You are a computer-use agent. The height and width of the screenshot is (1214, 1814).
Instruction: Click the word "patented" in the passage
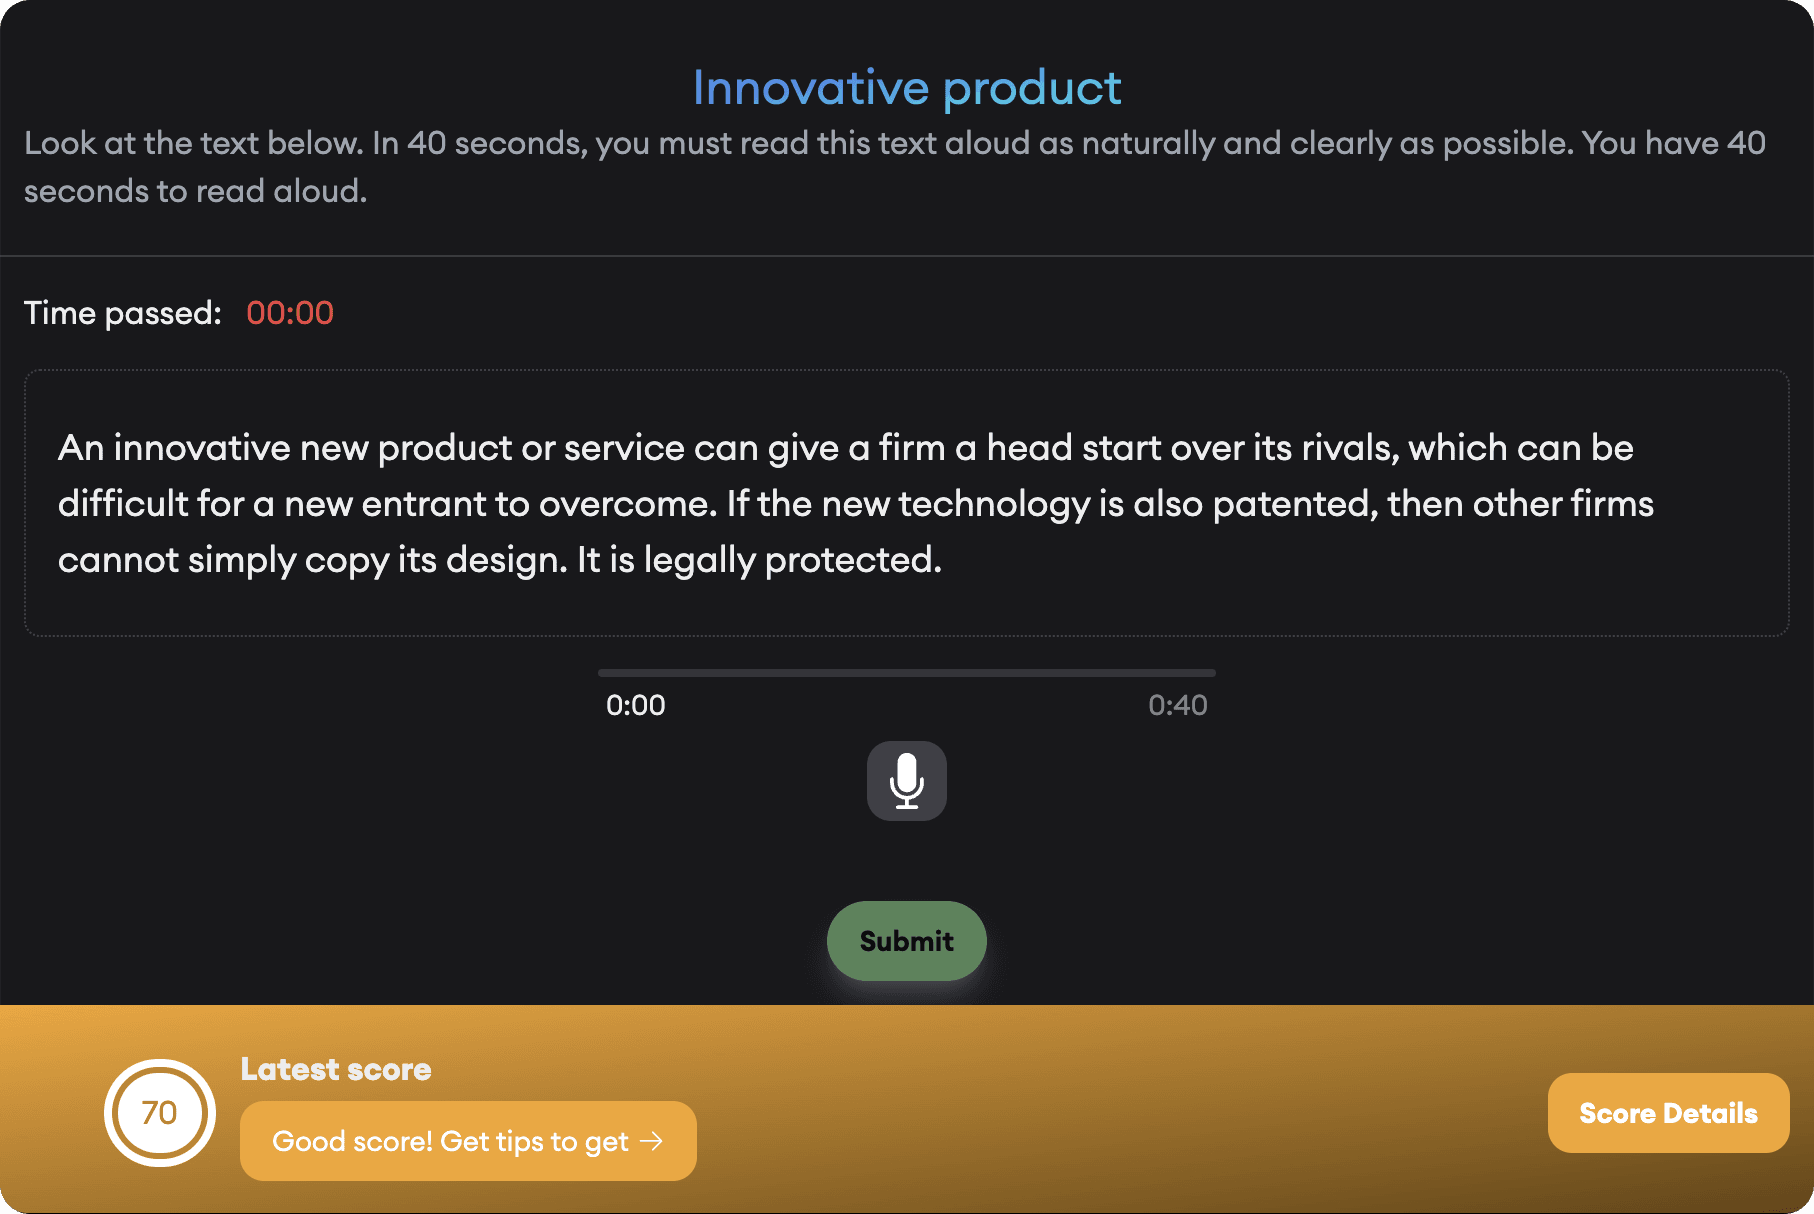click(1294, 504)
